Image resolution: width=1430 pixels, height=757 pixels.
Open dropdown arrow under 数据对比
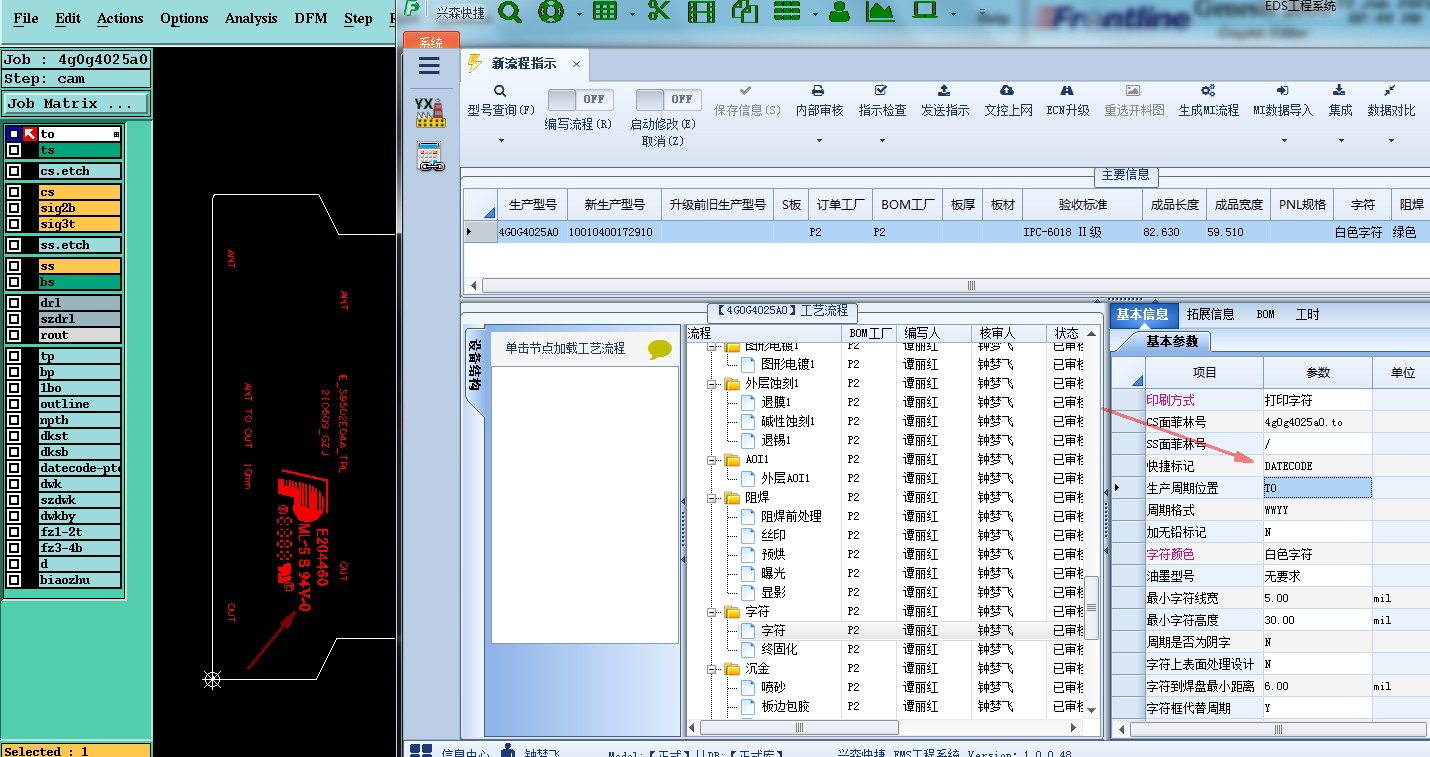[1391, 141]
